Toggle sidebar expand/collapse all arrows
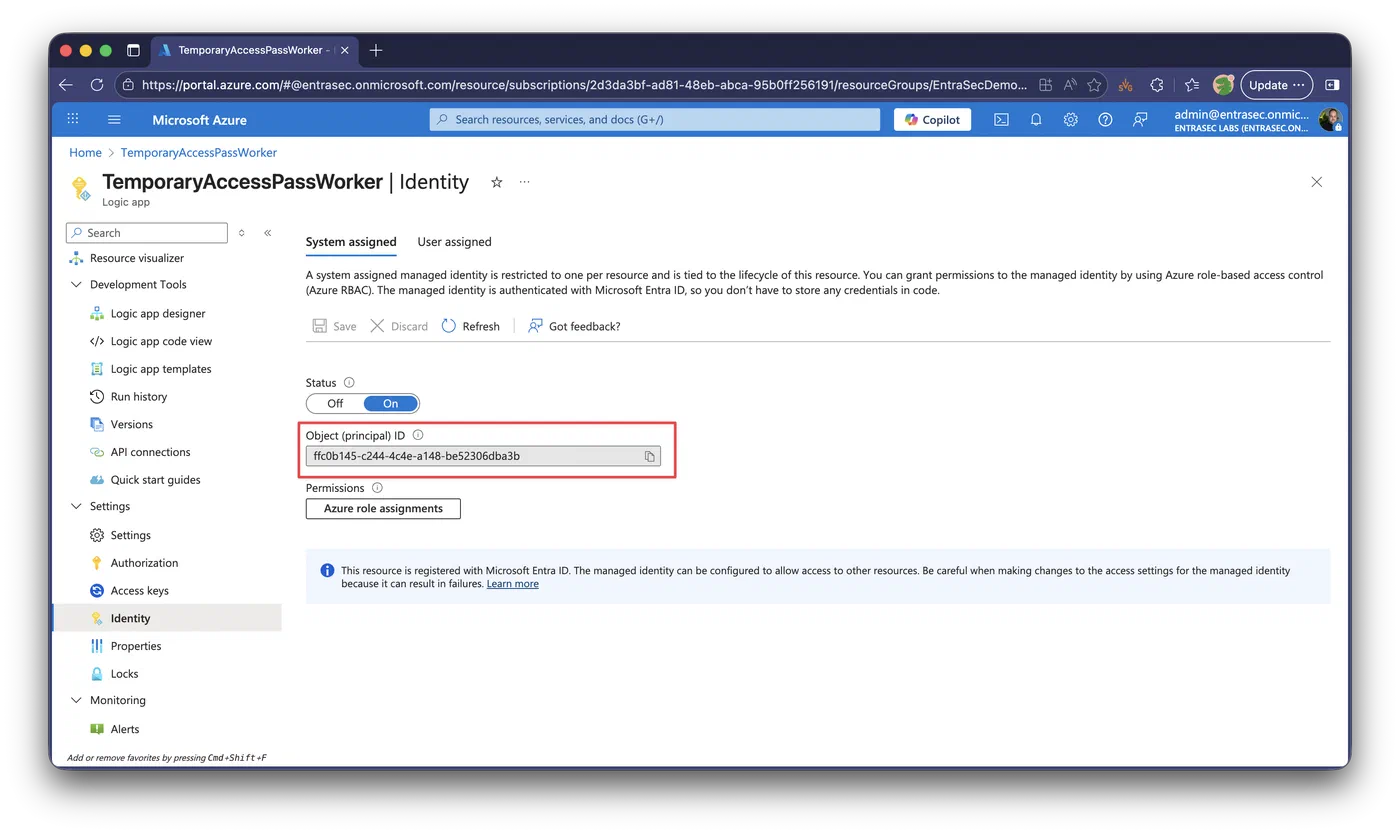Image resolution: width=1400 pixels, height=834 pixels. point(241,233)
